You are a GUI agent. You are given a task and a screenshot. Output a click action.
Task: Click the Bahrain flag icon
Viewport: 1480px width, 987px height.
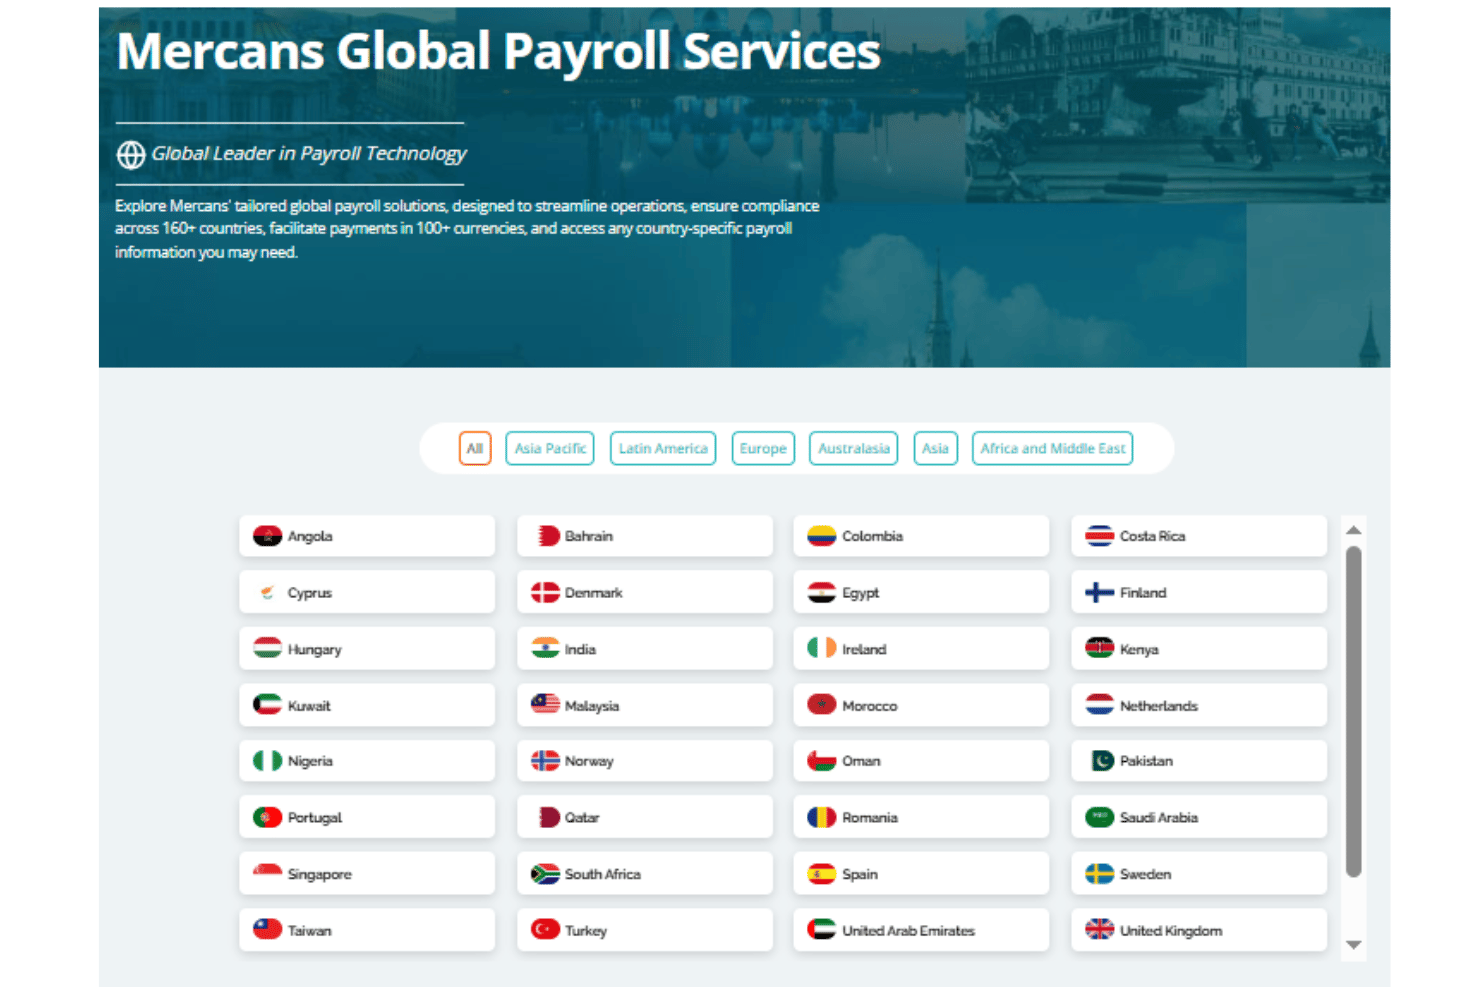pyautogui.click(x=547, y=536)
